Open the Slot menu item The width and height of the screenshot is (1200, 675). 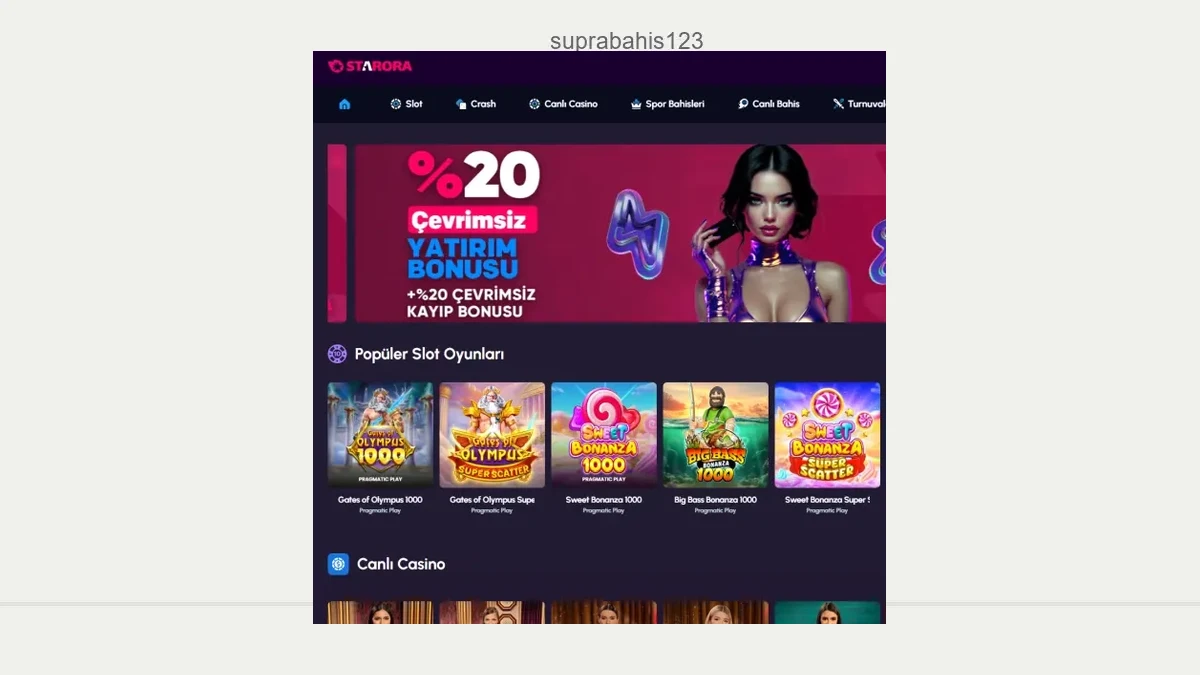pyautogui.click(x=406, y=104)
